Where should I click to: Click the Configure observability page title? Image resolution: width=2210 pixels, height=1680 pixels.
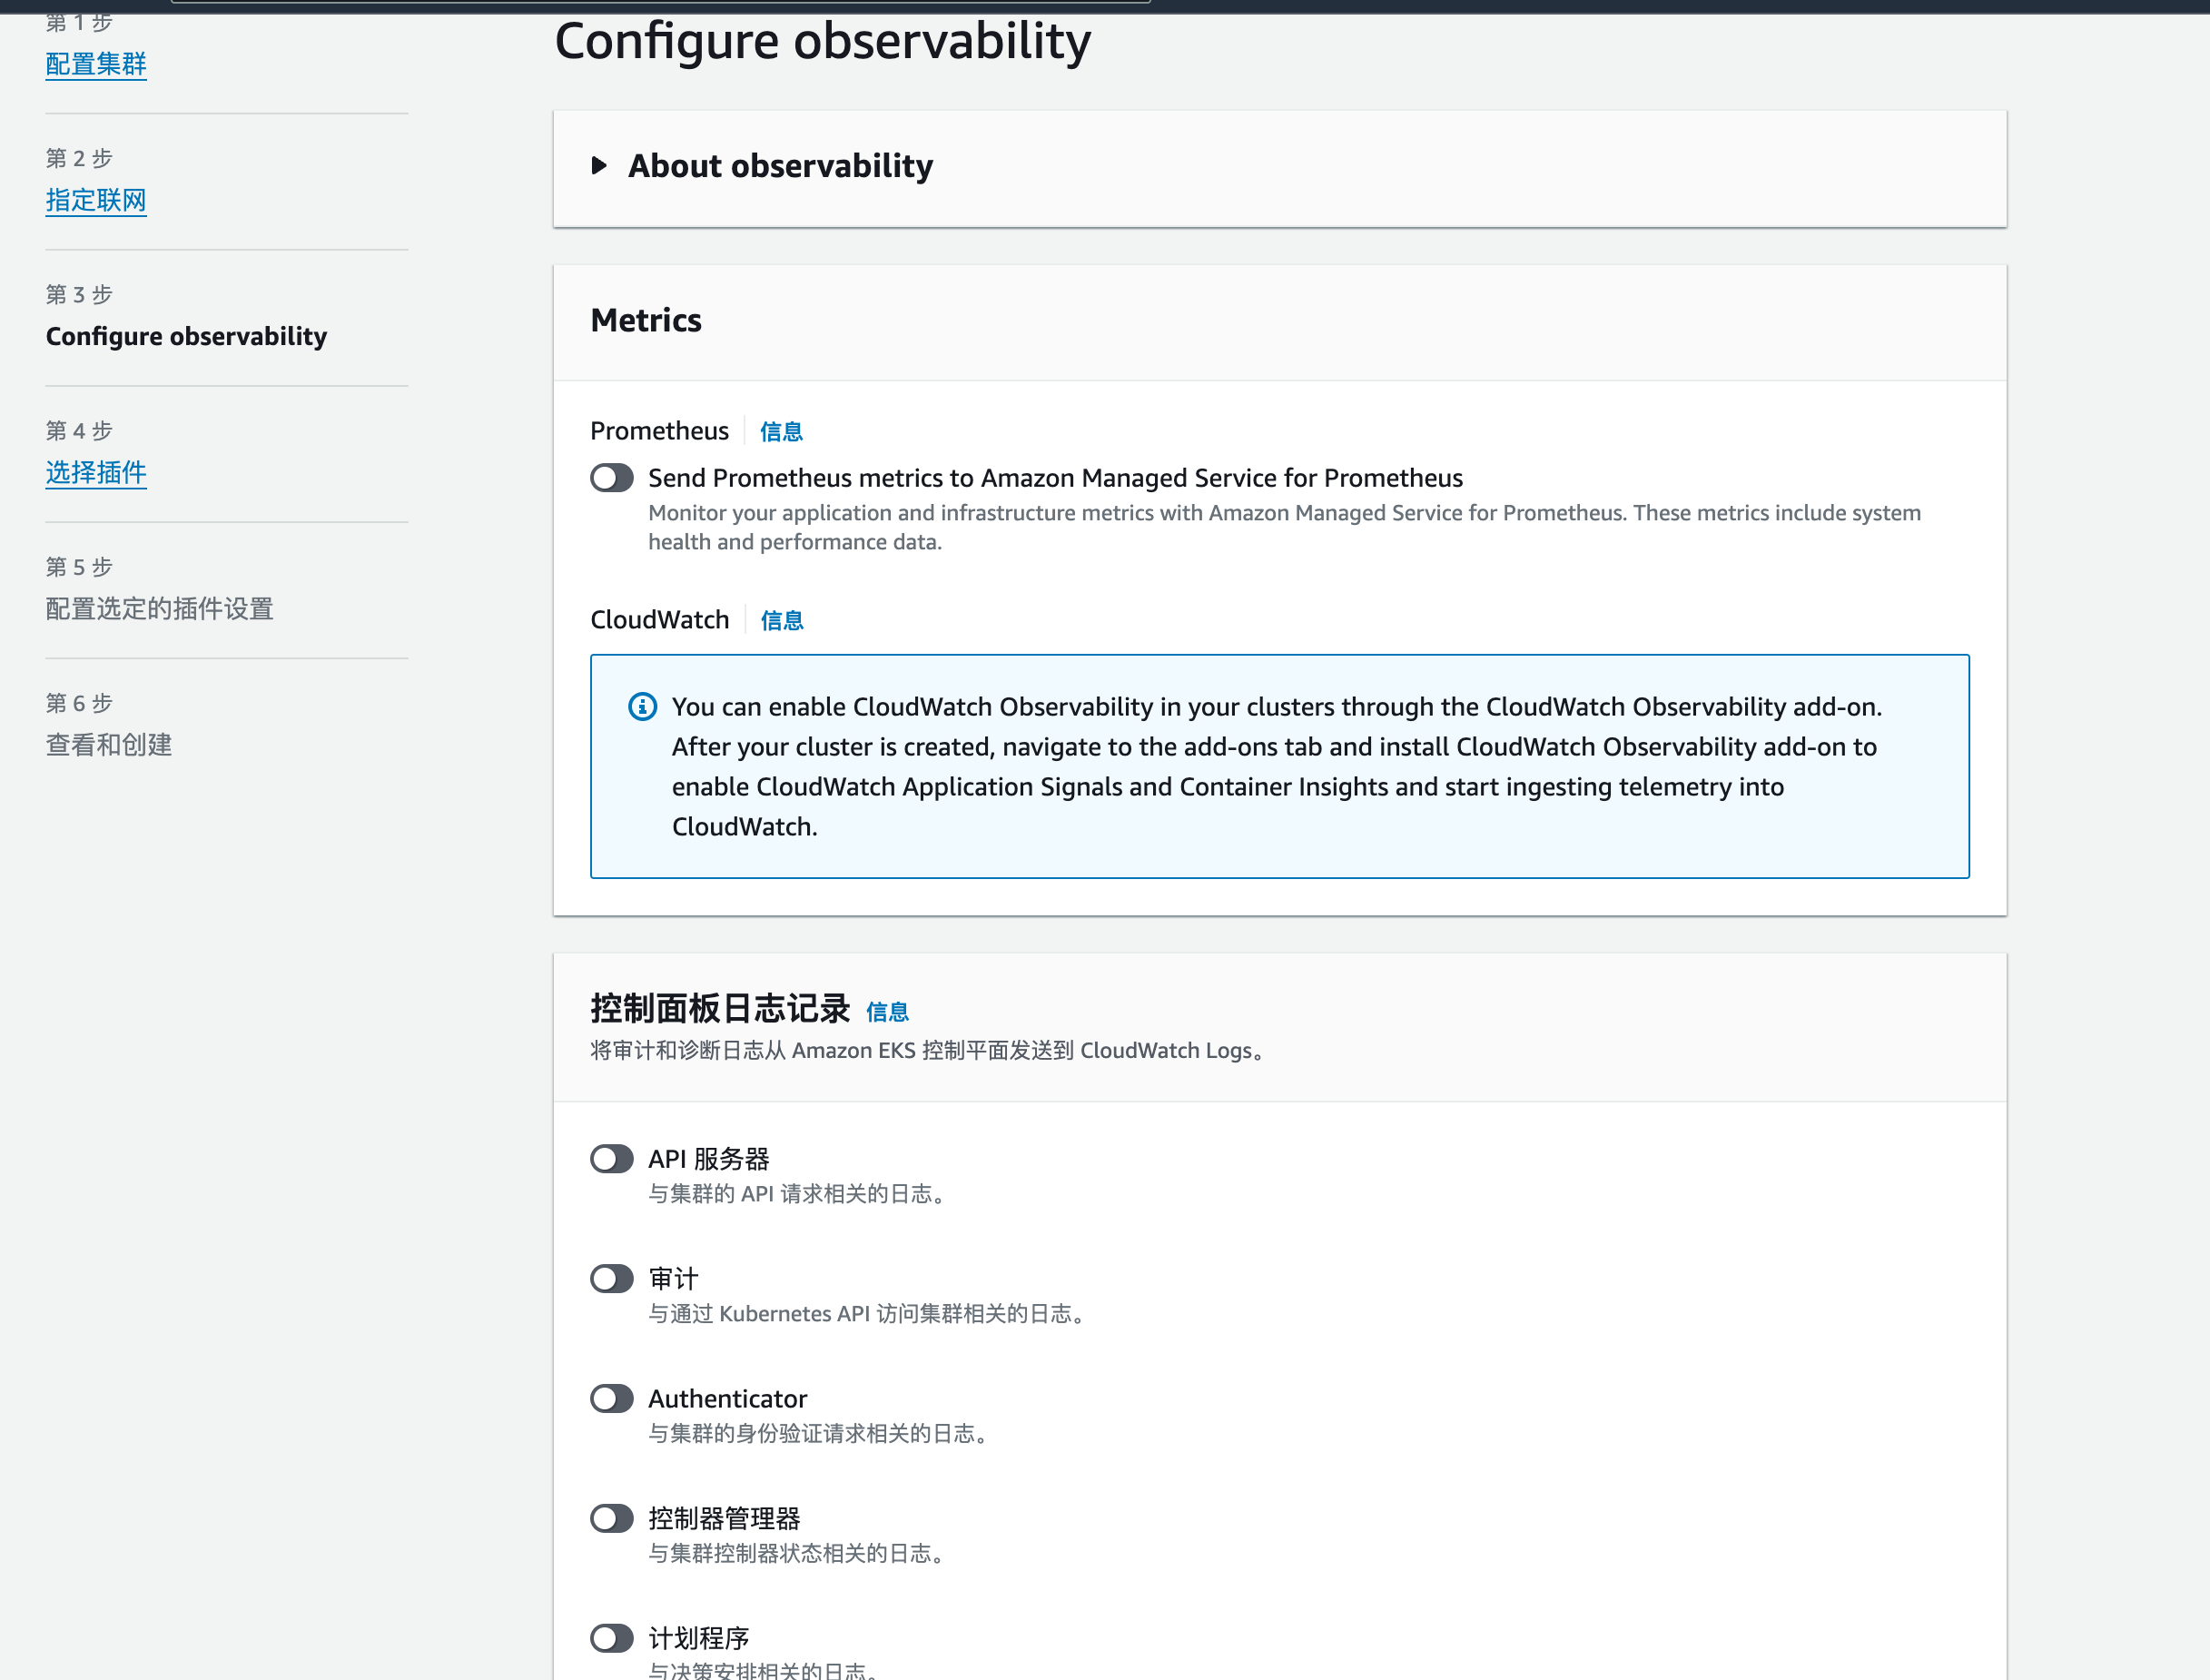pos(822,42)
